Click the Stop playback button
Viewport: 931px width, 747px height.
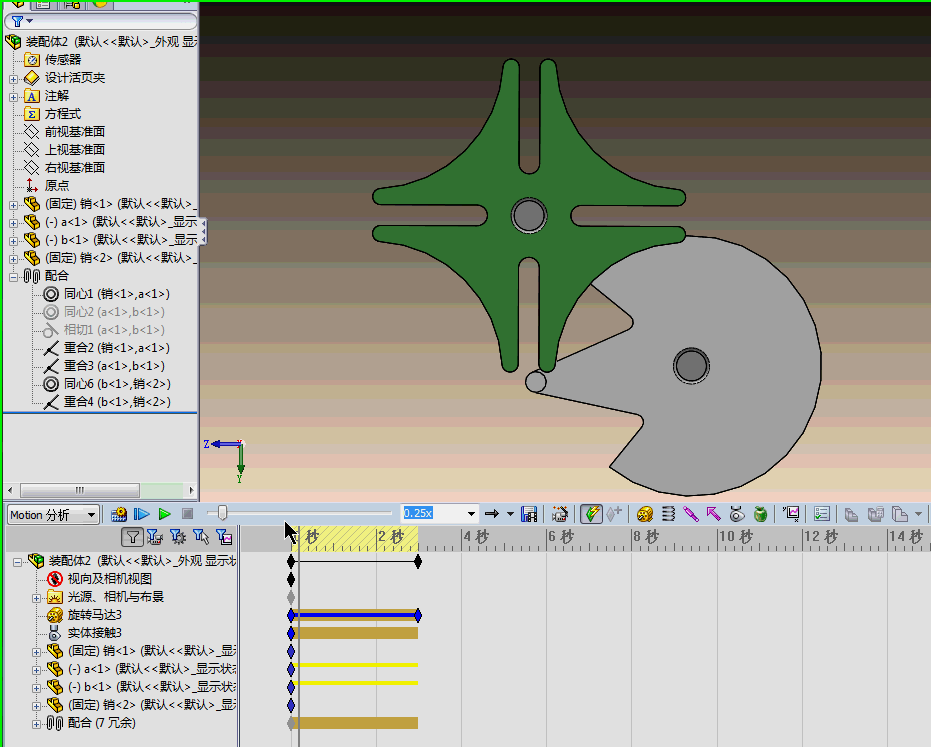pos(188,514)
